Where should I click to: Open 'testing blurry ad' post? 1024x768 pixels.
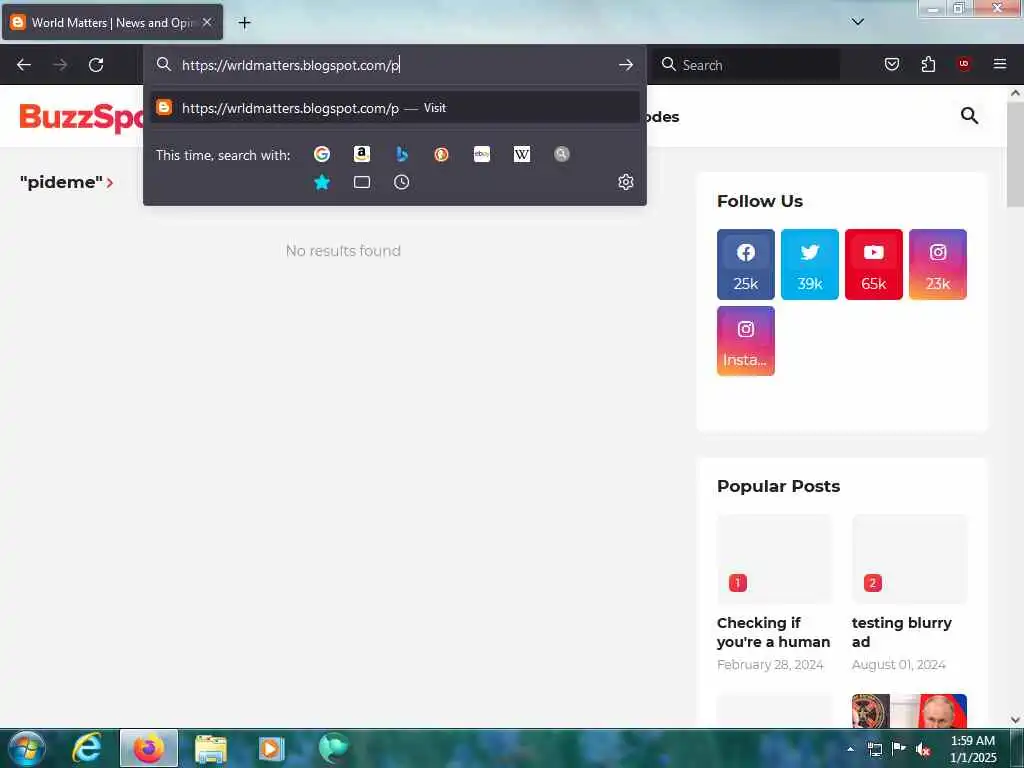click(901, 632)
